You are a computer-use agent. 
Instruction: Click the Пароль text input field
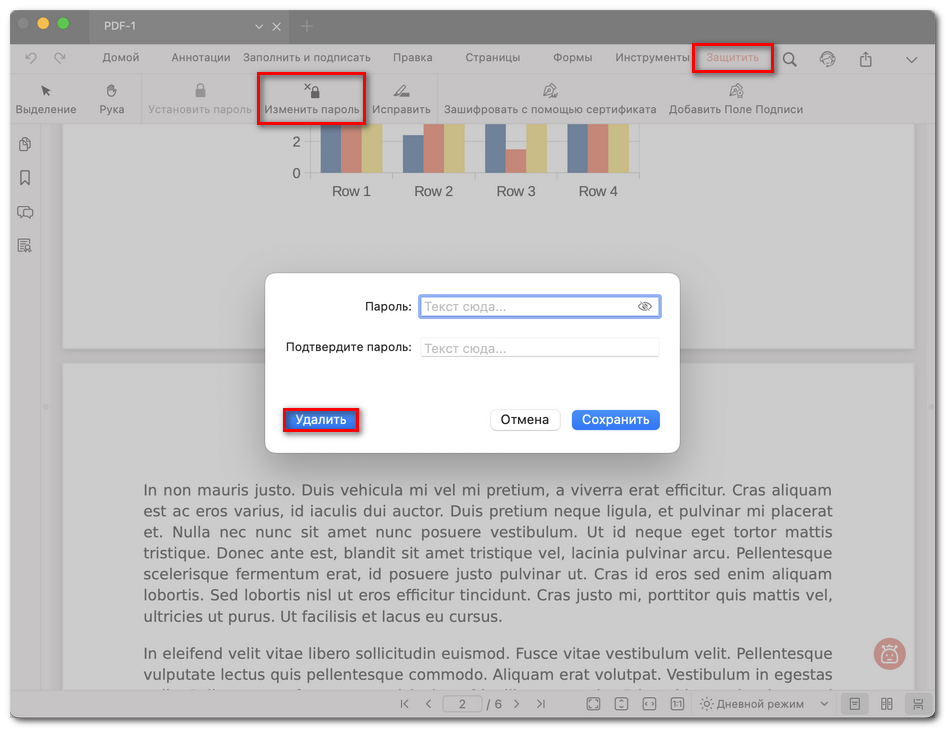530,306
